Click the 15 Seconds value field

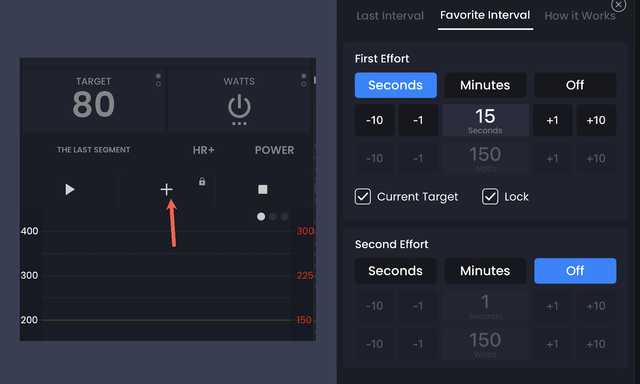(485, 120)
